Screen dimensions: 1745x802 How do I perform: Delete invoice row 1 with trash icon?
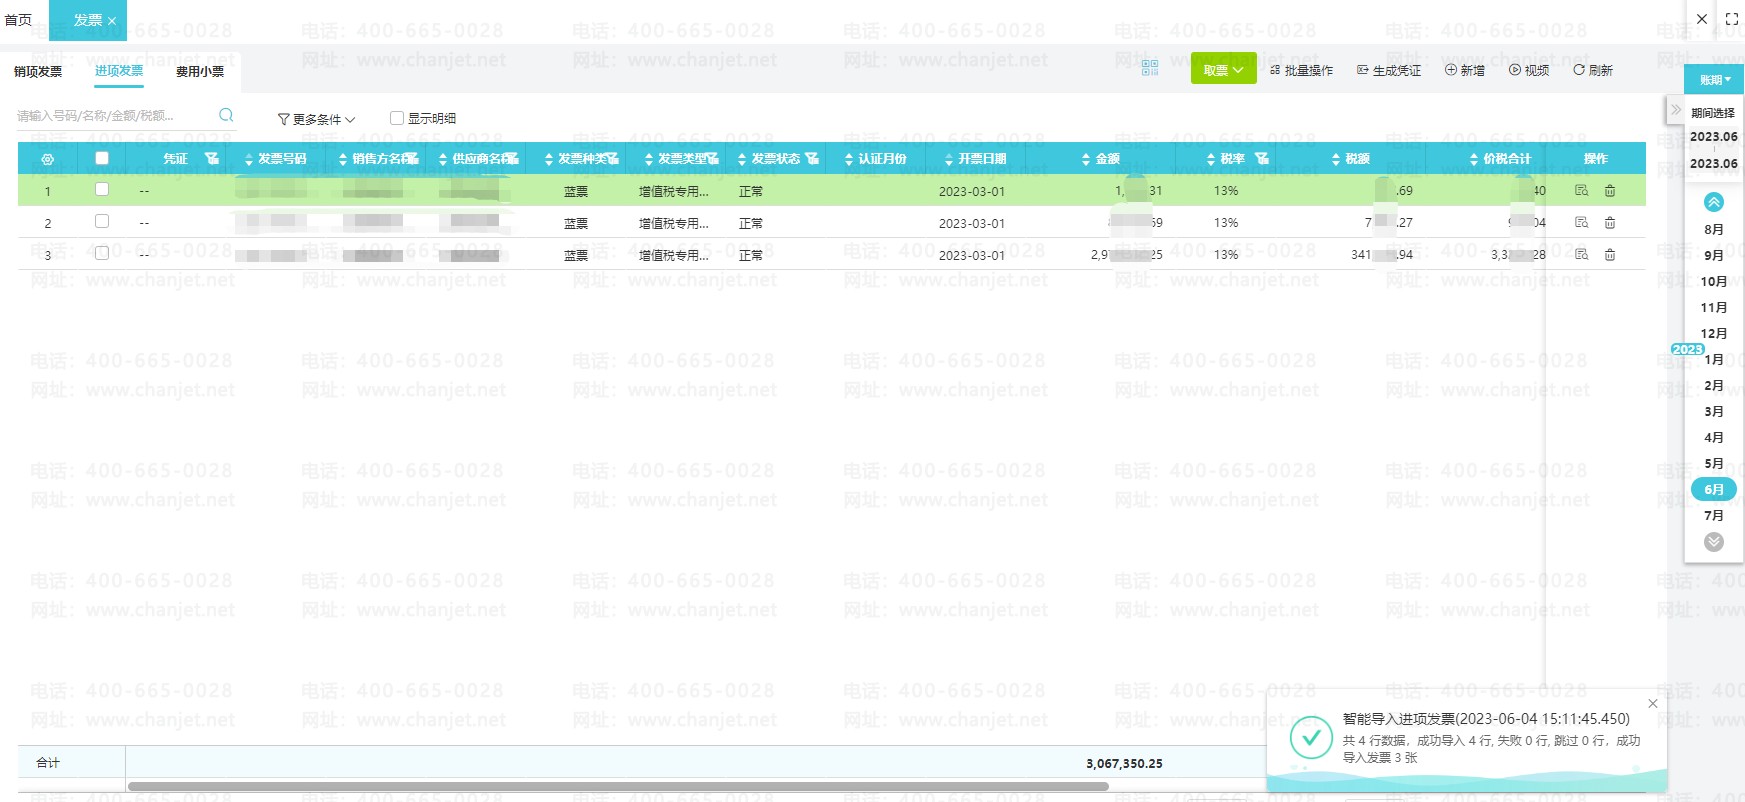[x=1610, y=190]
